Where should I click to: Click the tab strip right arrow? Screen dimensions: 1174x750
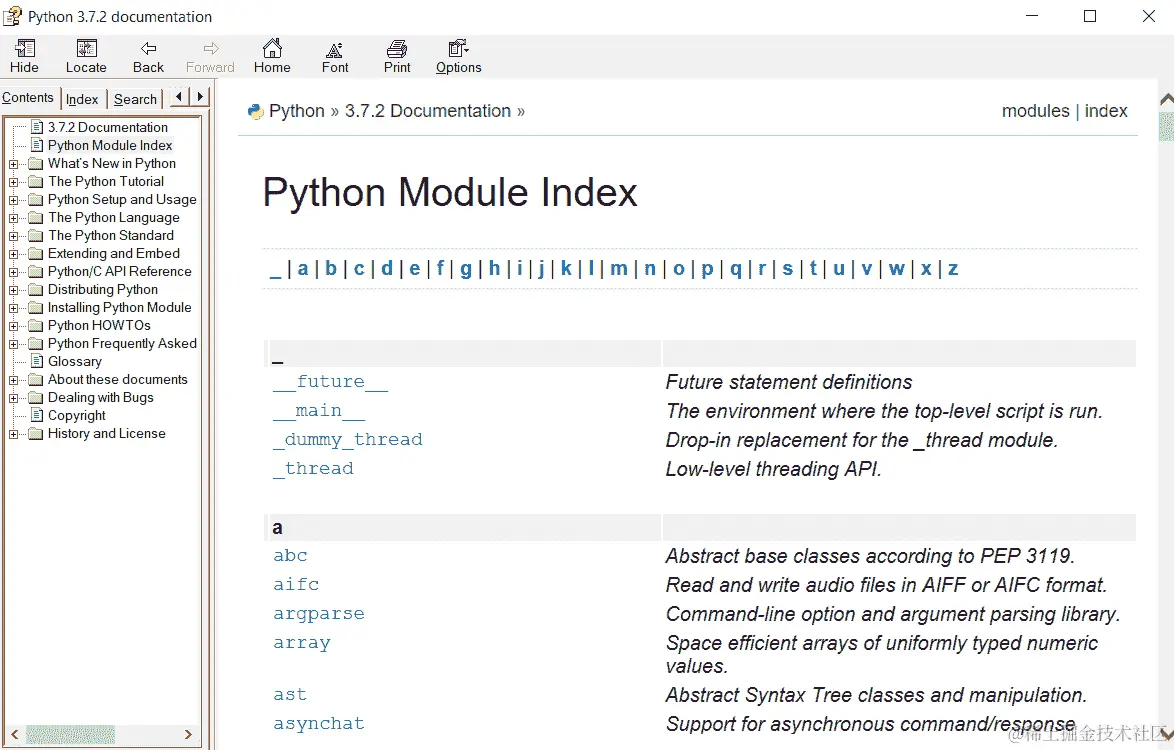point(200,97)
